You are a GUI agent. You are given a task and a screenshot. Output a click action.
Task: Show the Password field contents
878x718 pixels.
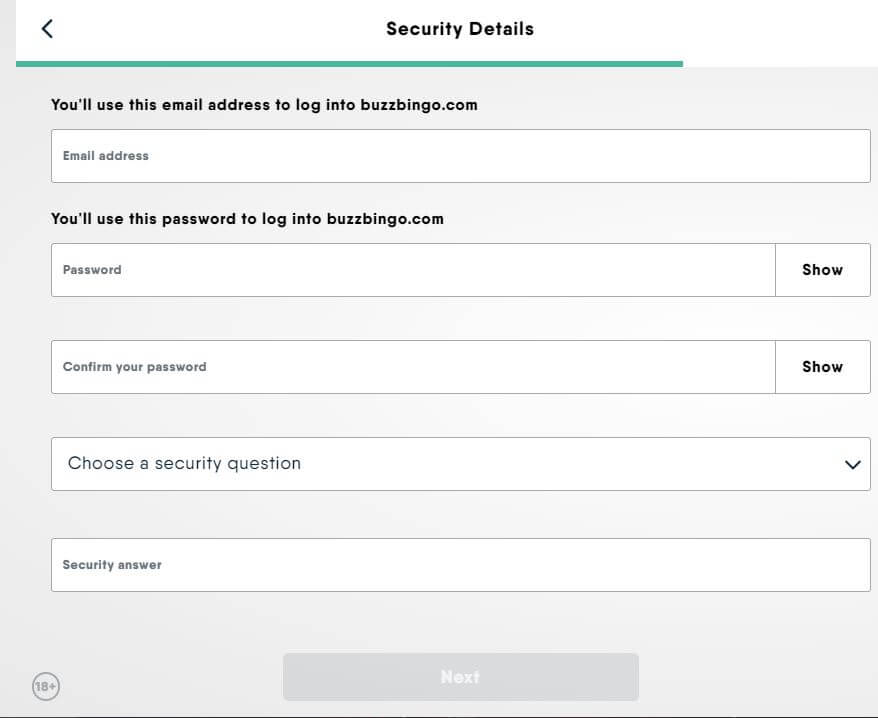click(x=823, y=270)
